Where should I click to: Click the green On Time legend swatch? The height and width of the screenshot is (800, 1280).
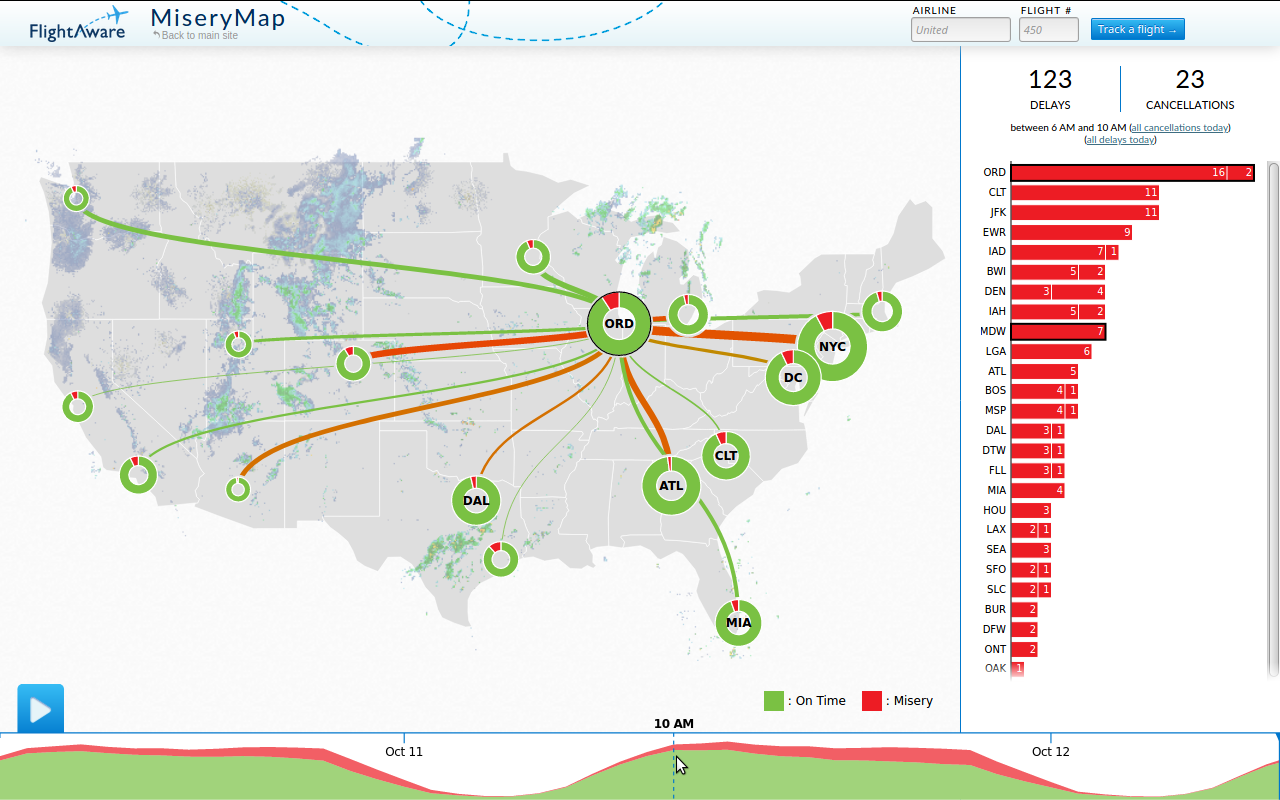click(x=774, y=701)
